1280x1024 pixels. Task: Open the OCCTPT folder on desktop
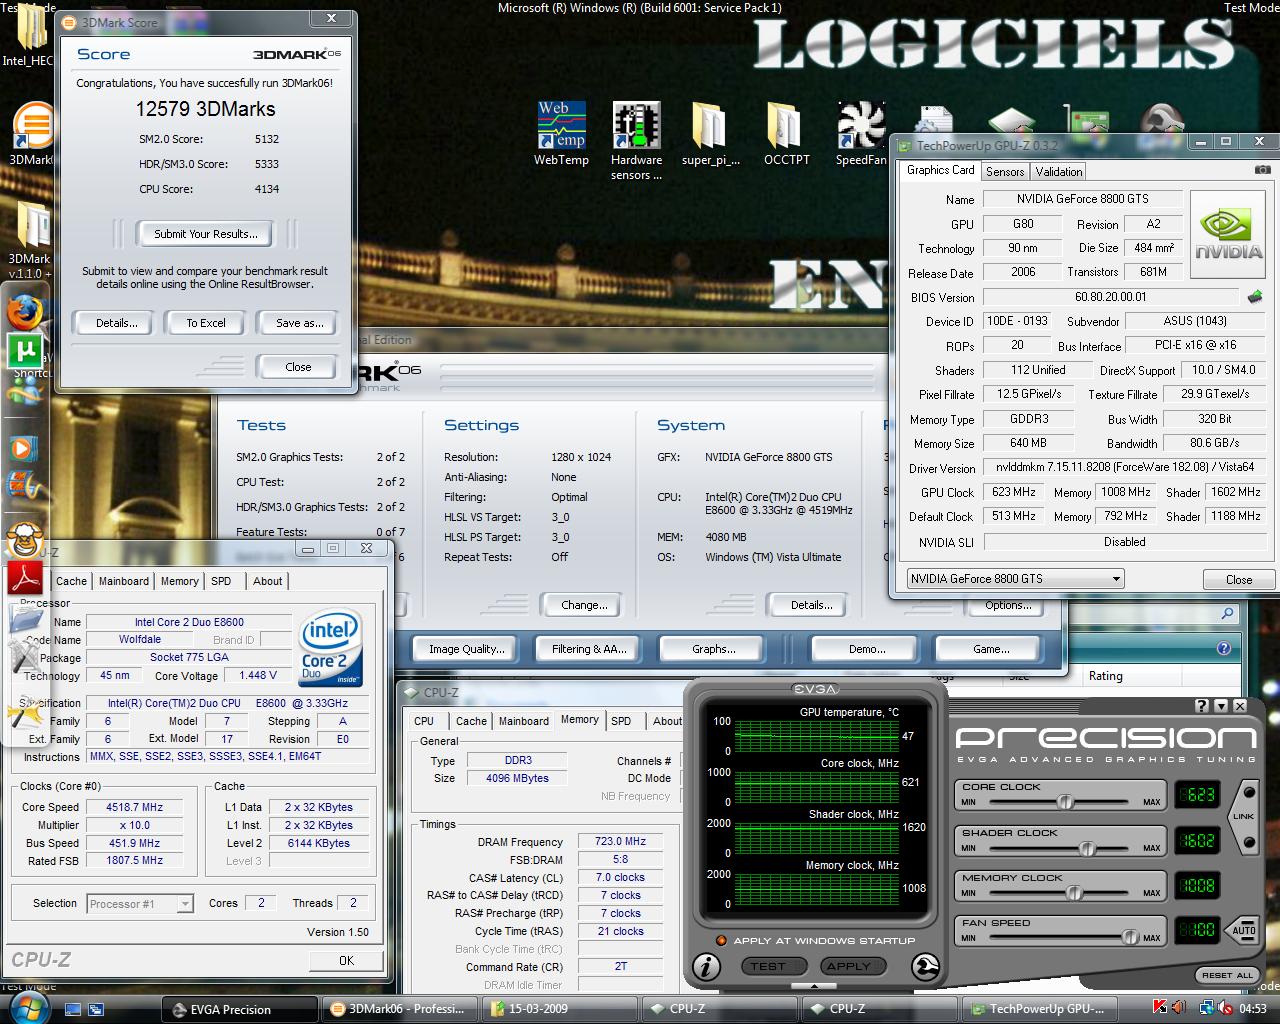pos(786,133)
